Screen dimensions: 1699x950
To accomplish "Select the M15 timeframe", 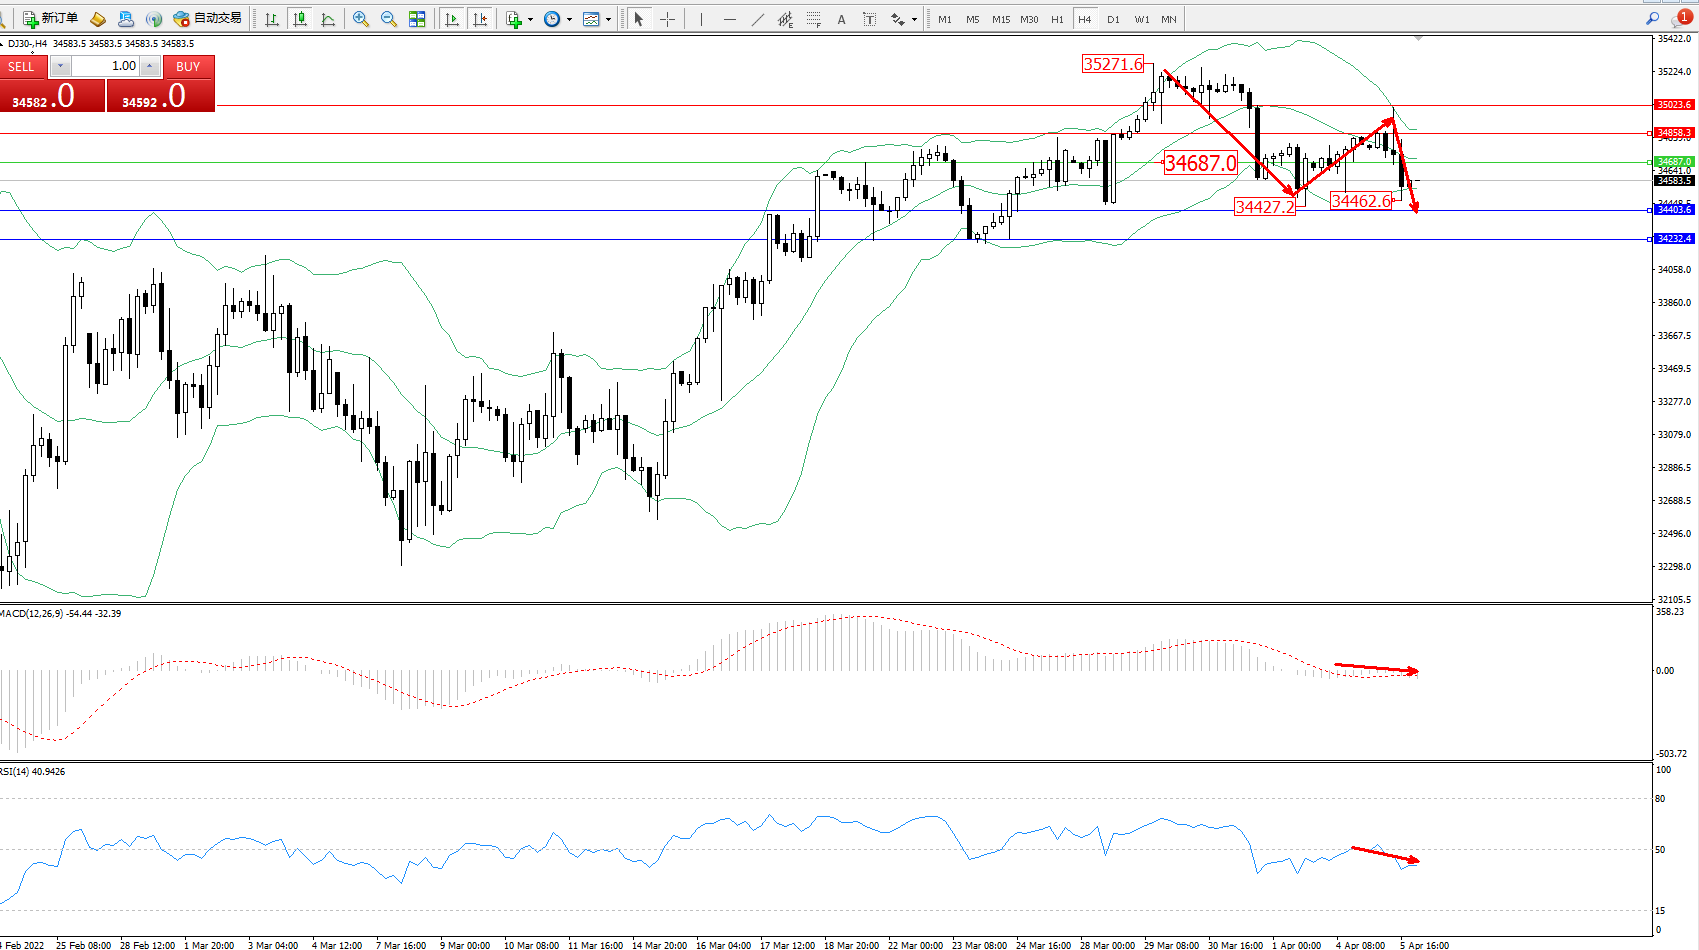I will tap(1000, 19).
